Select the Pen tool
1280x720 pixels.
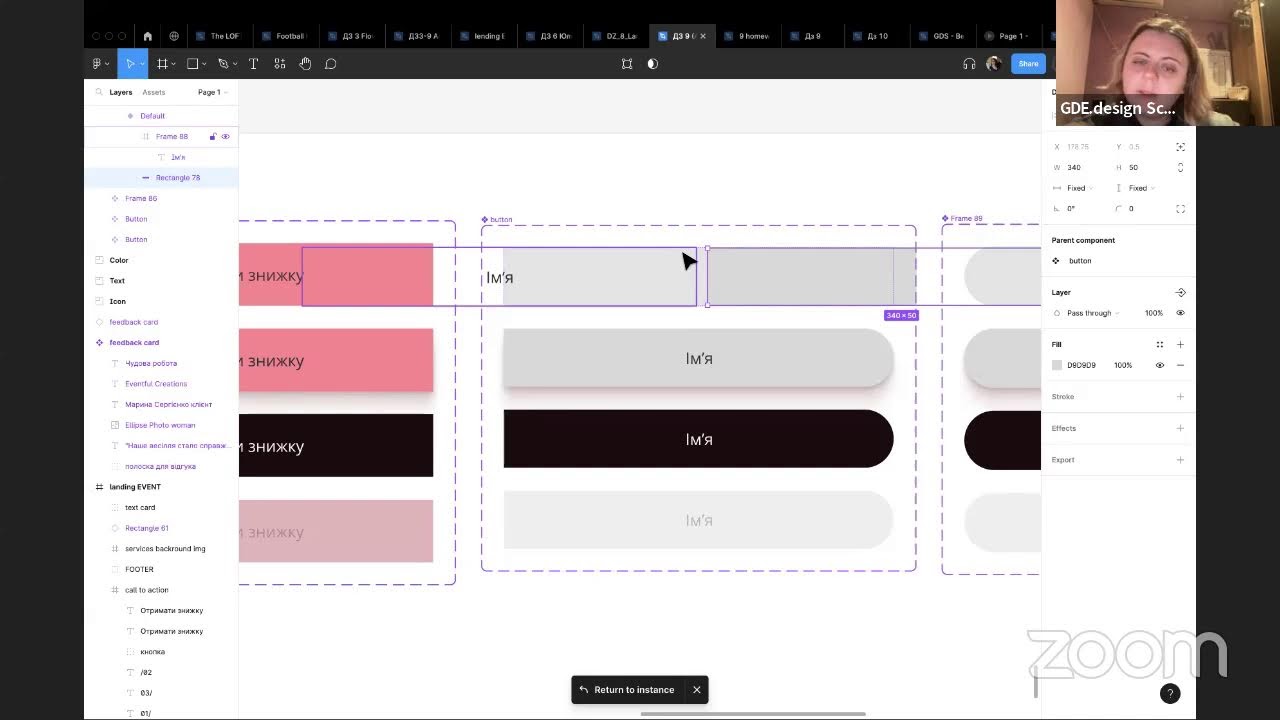223,64
